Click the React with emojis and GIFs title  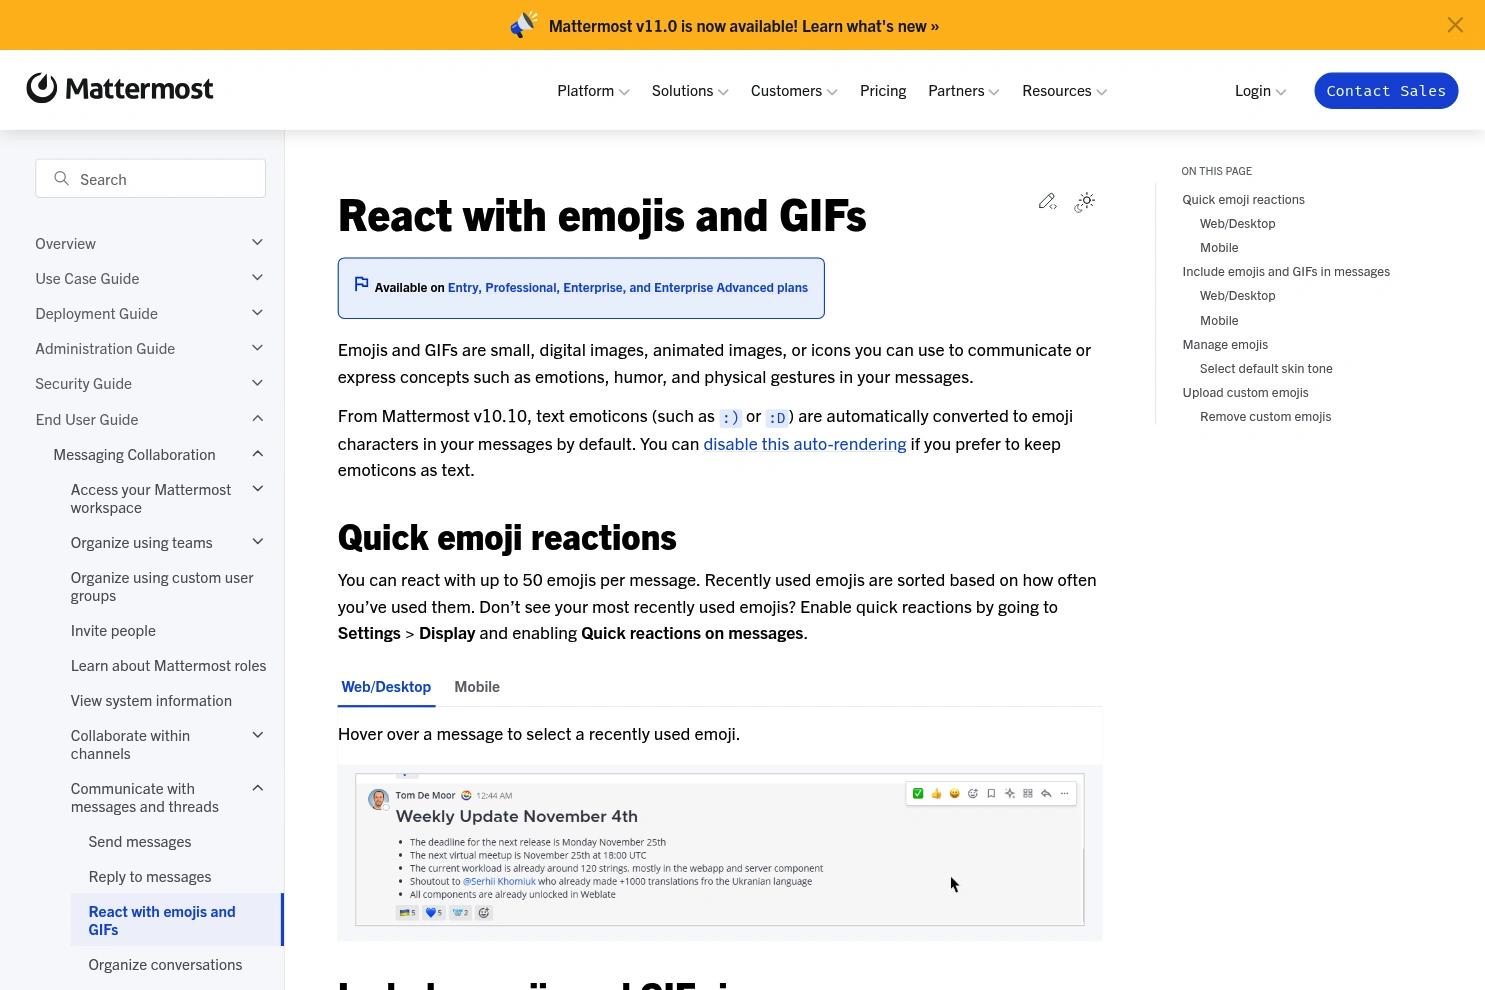602,216
